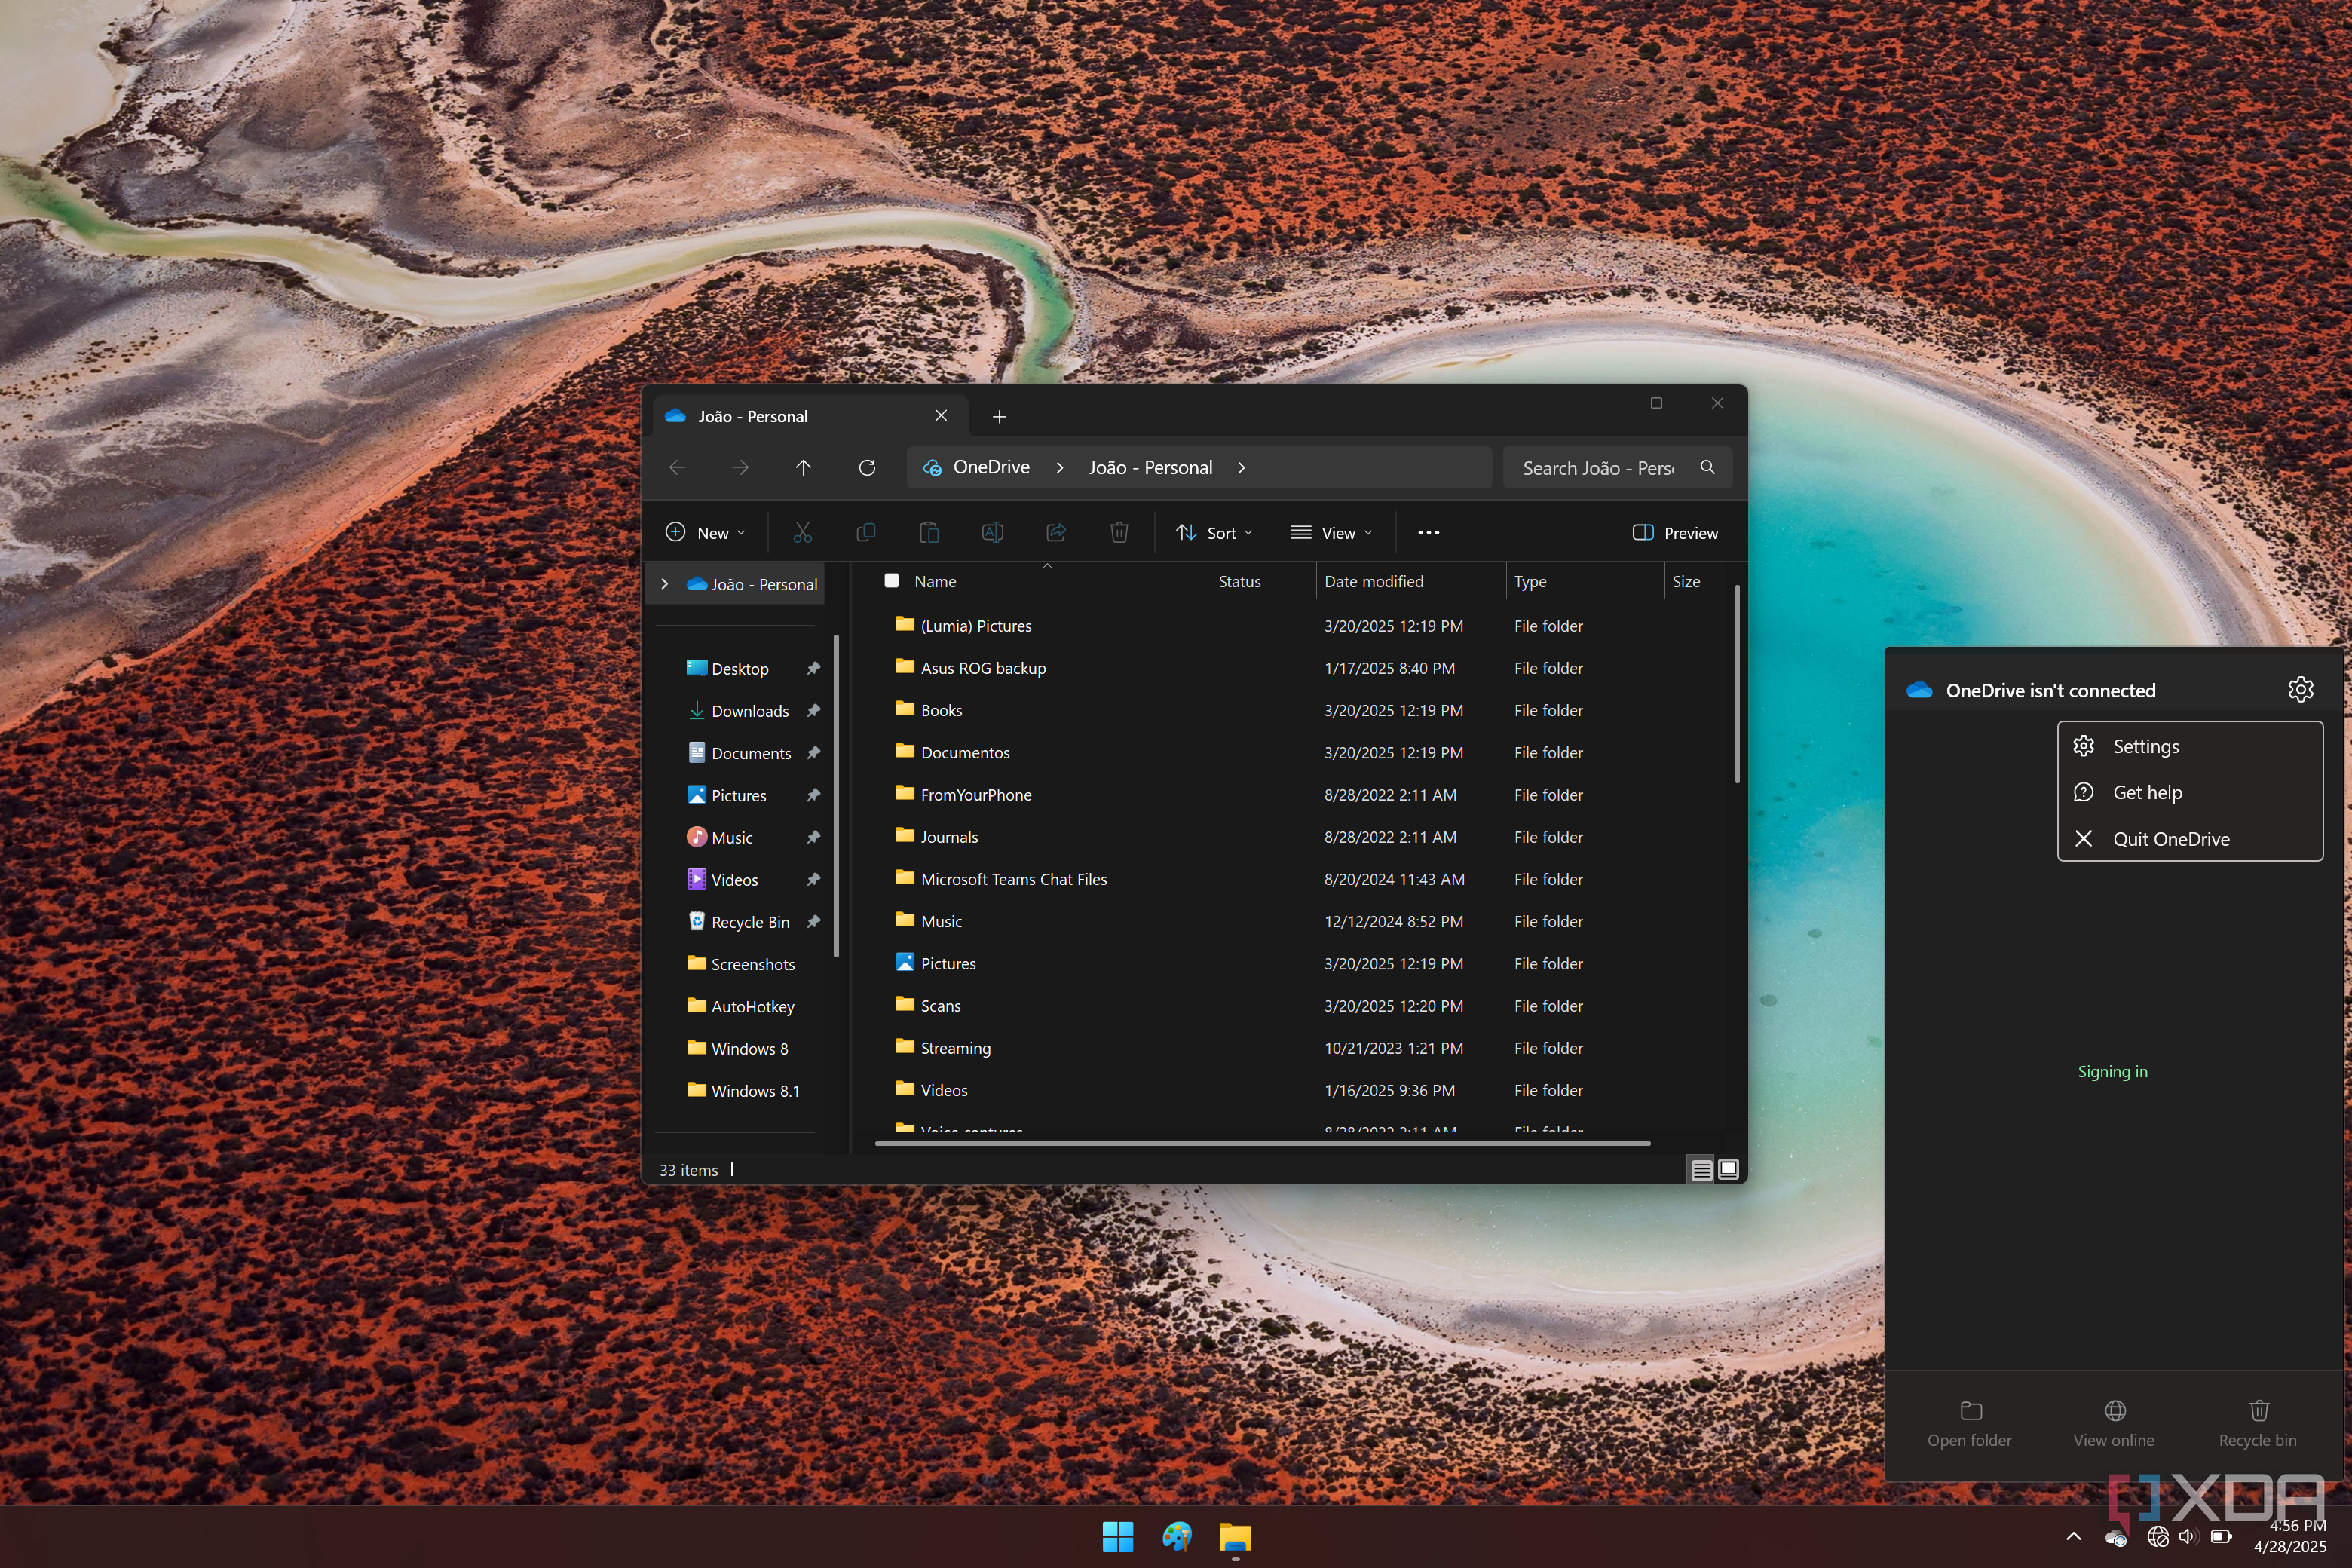The image size is (2352, 1568).
Task: Switch to large thumbnails view icon
Action: tap(1728, 1170)
